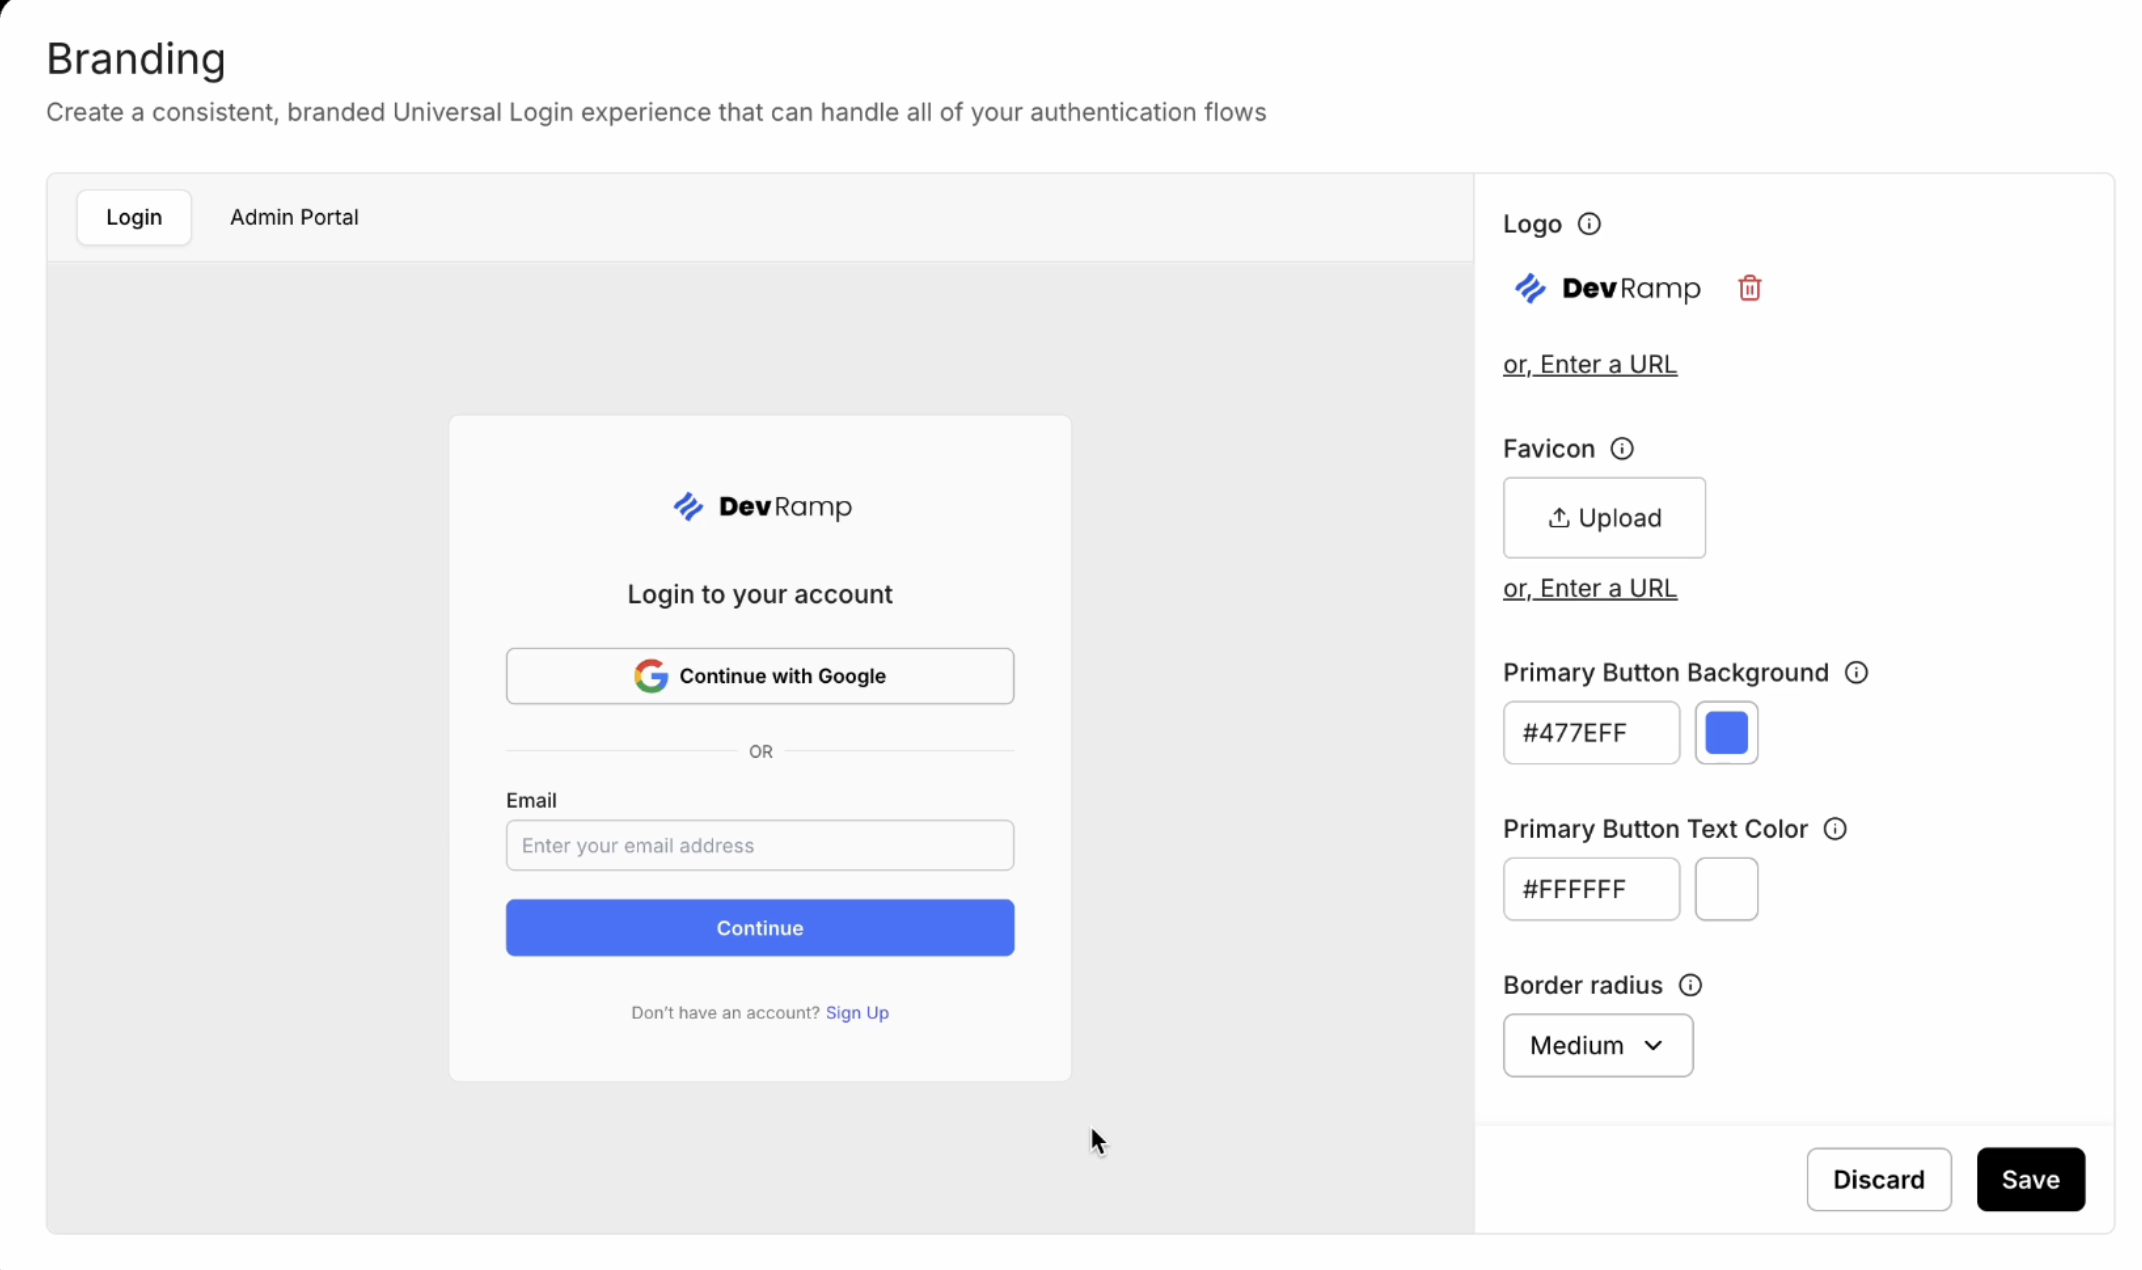2142x1270 pixels.
Task: Click Enter a URL link under Favicon
Action: tap(1589, 588)
